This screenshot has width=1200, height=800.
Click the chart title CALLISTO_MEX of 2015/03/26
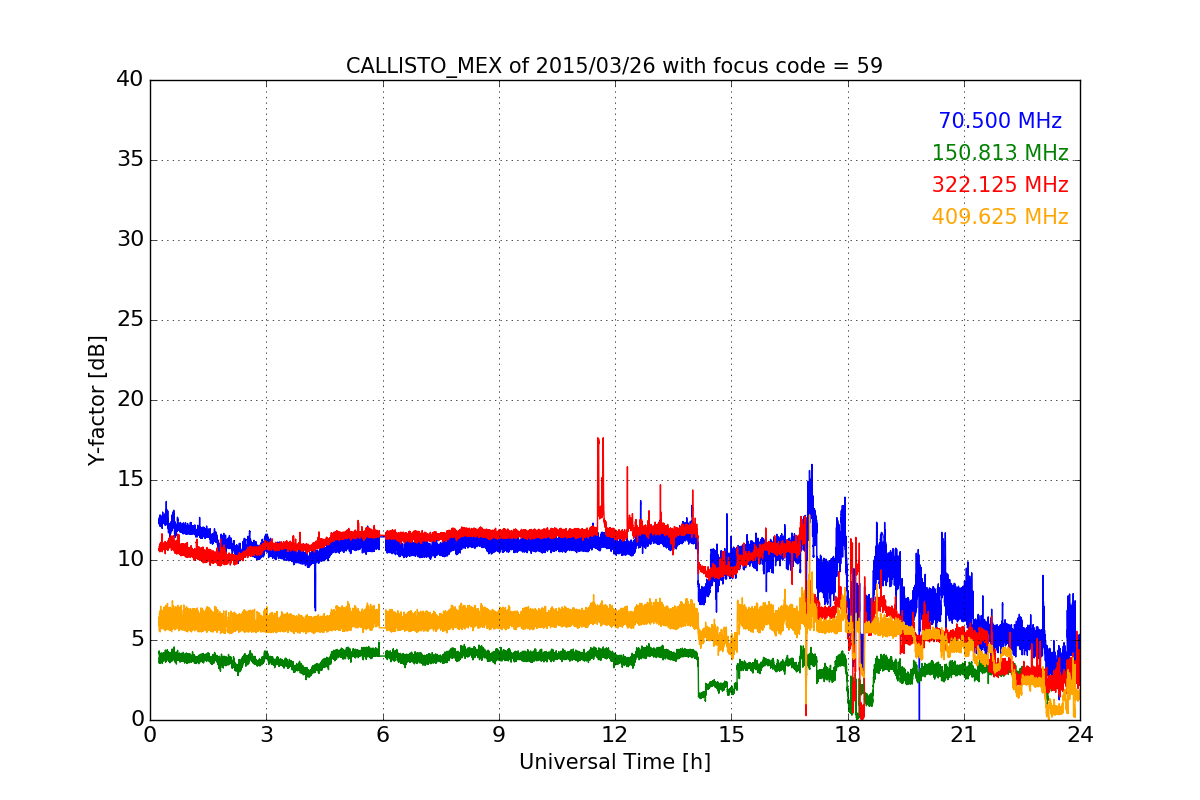coord(614,66)
